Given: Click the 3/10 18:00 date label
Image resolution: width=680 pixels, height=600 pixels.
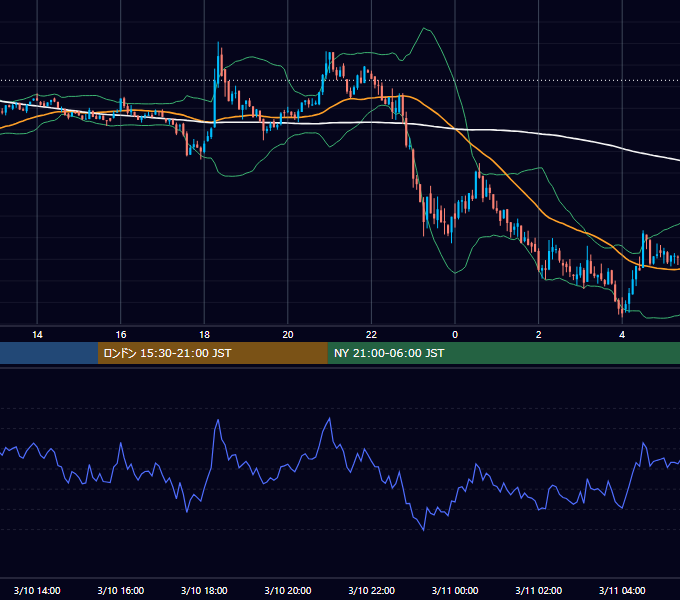Looking at the screenshot, I should (204, 590).
